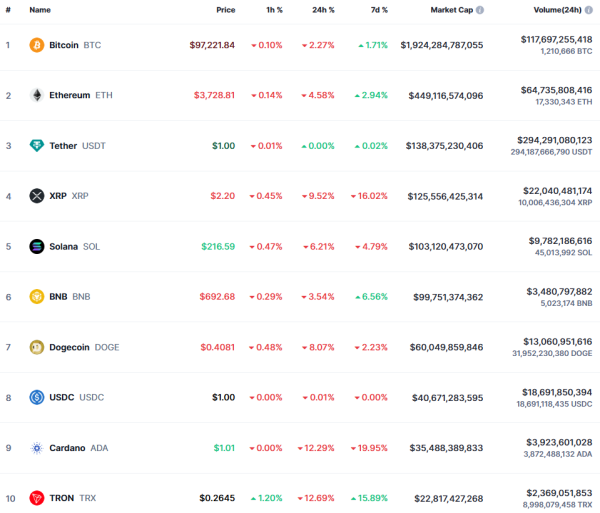
Task: Click the Tether green gem icon
Action: [x=37, y=146]
